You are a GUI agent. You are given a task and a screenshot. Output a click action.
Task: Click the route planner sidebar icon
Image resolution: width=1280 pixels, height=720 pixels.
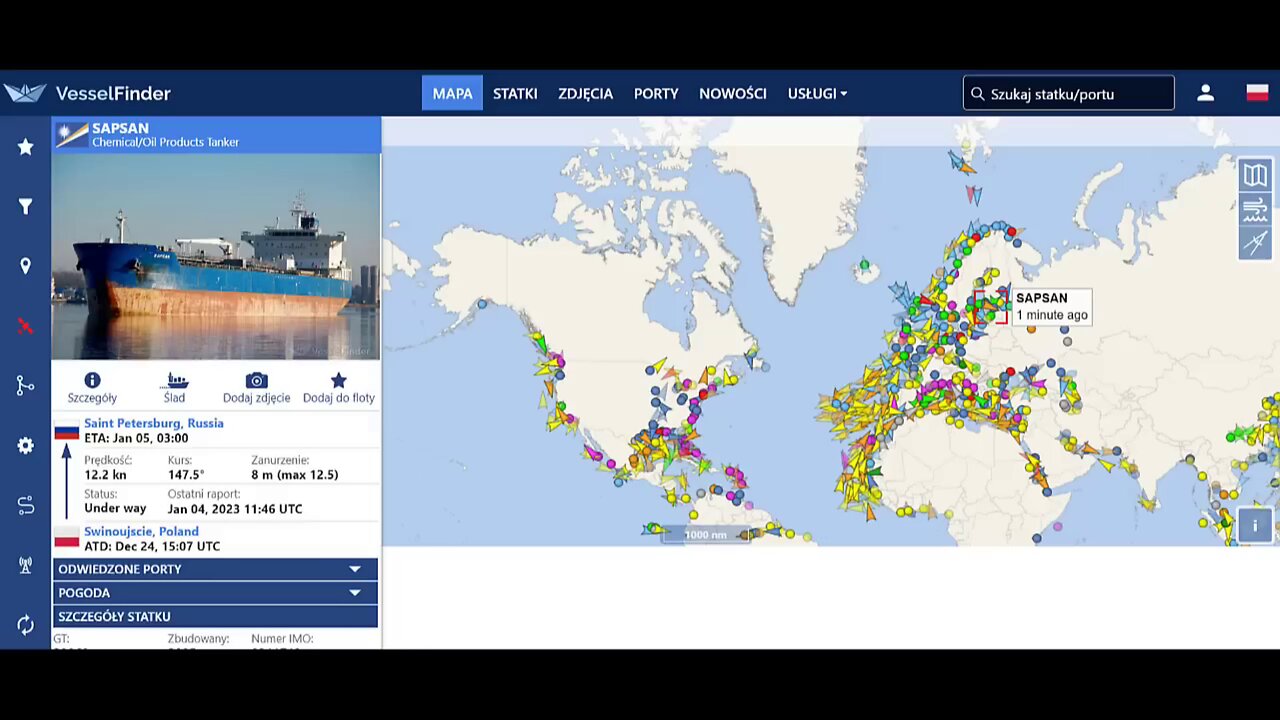coord(25,506)
